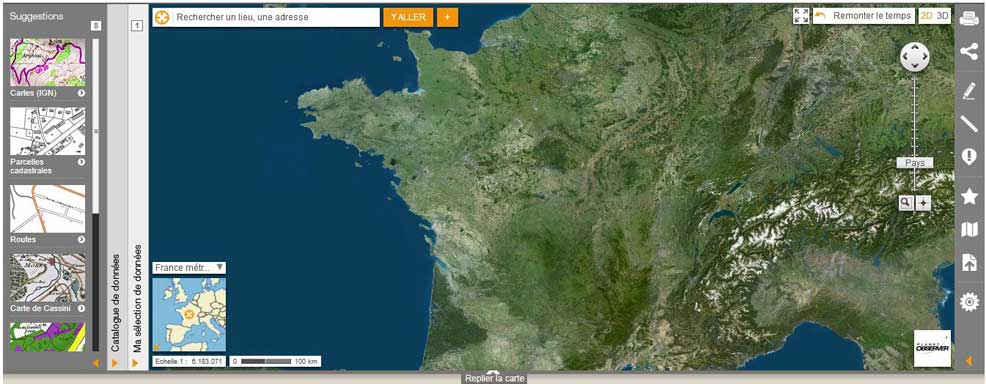Select the pencil drawing tool
986x384 pixels.
969,91
